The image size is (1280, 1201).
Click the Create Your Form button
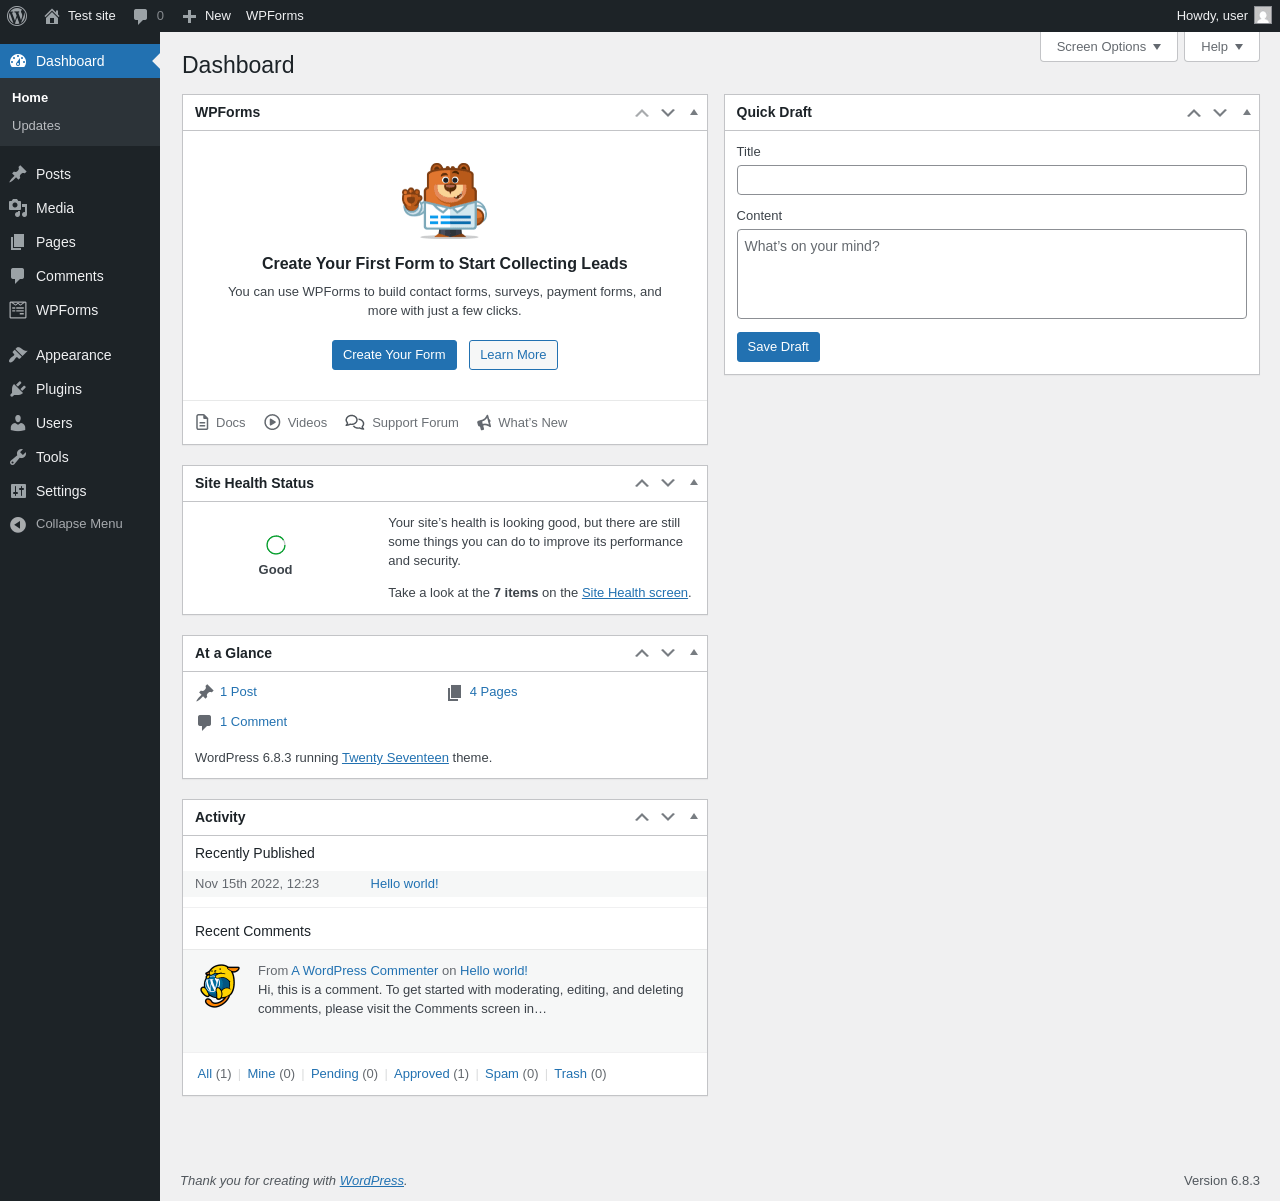394,355
